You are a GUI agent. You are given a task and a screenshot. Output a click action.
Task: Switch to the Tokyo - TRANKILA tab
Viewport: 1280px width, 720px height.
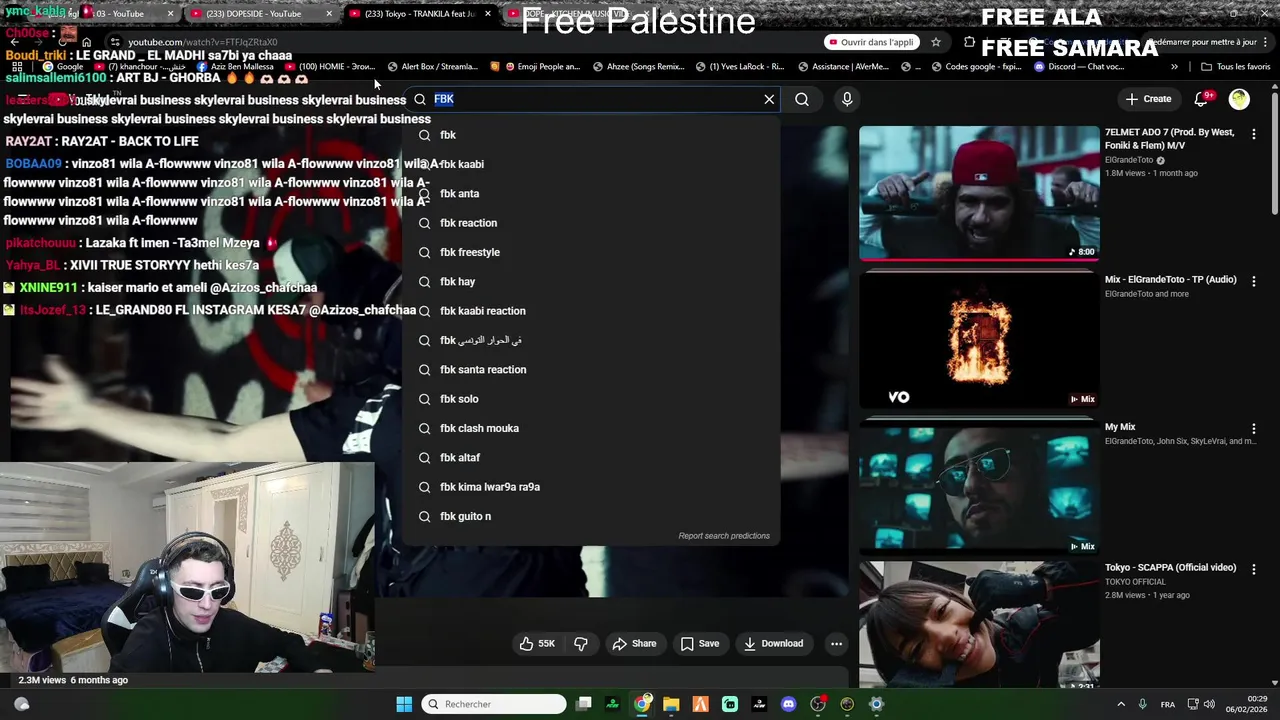[x=420, y=14]
